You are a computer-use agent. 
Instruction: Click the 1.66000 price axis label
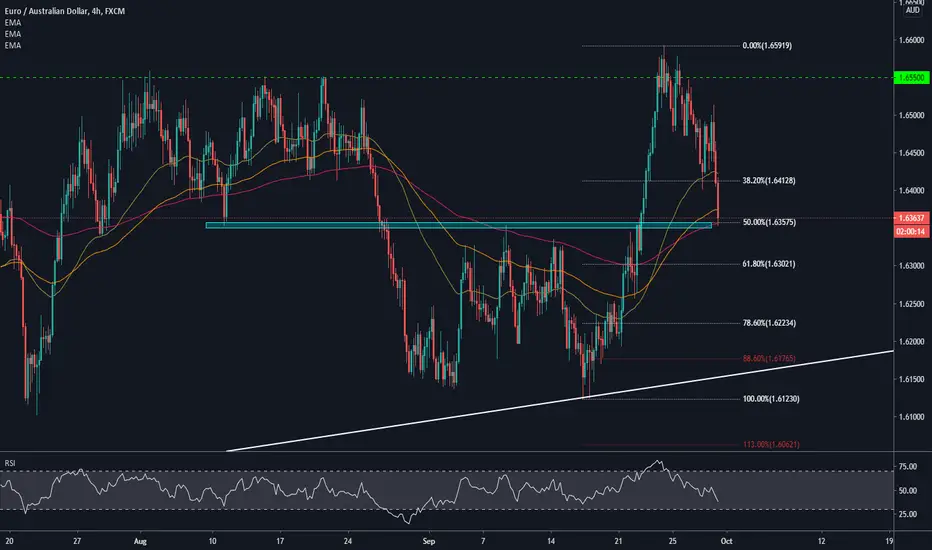click(911, 40)
